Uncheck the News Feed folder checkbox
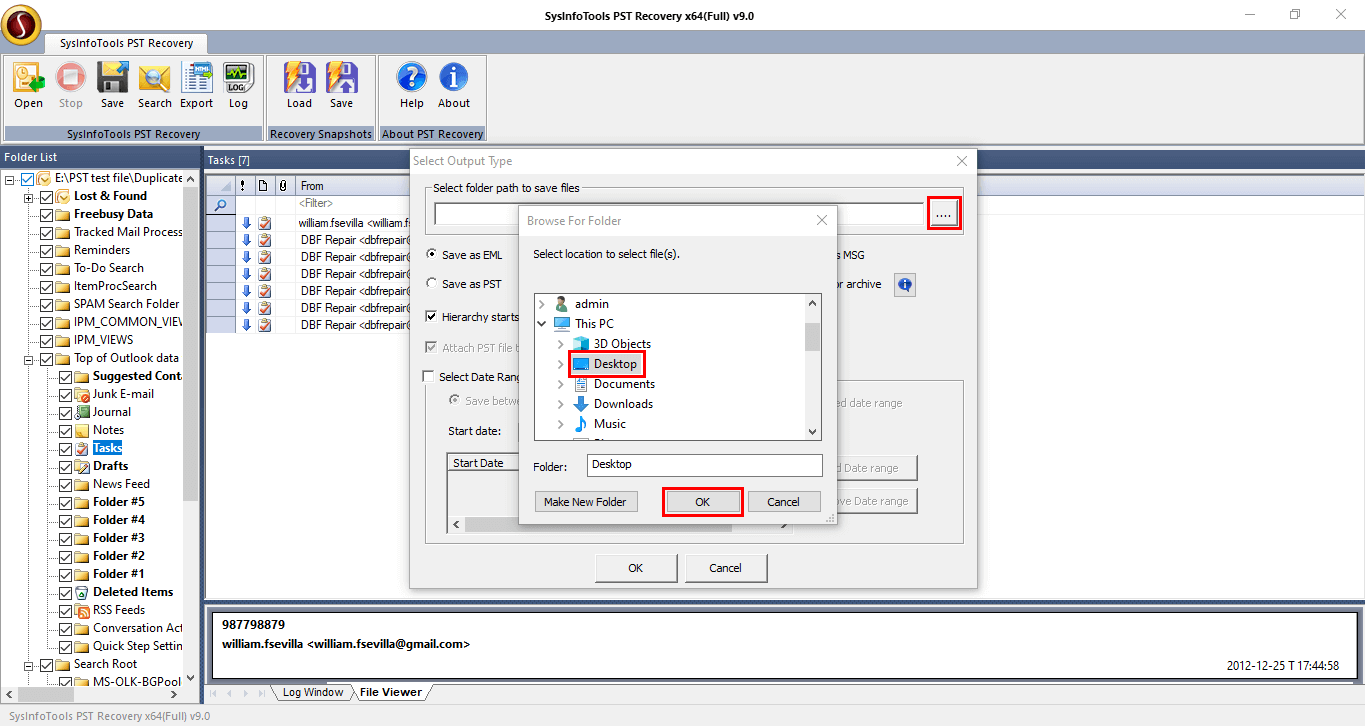Viewport: 1365px width, 726px height. pyautogui.click(x=65, y=484)
